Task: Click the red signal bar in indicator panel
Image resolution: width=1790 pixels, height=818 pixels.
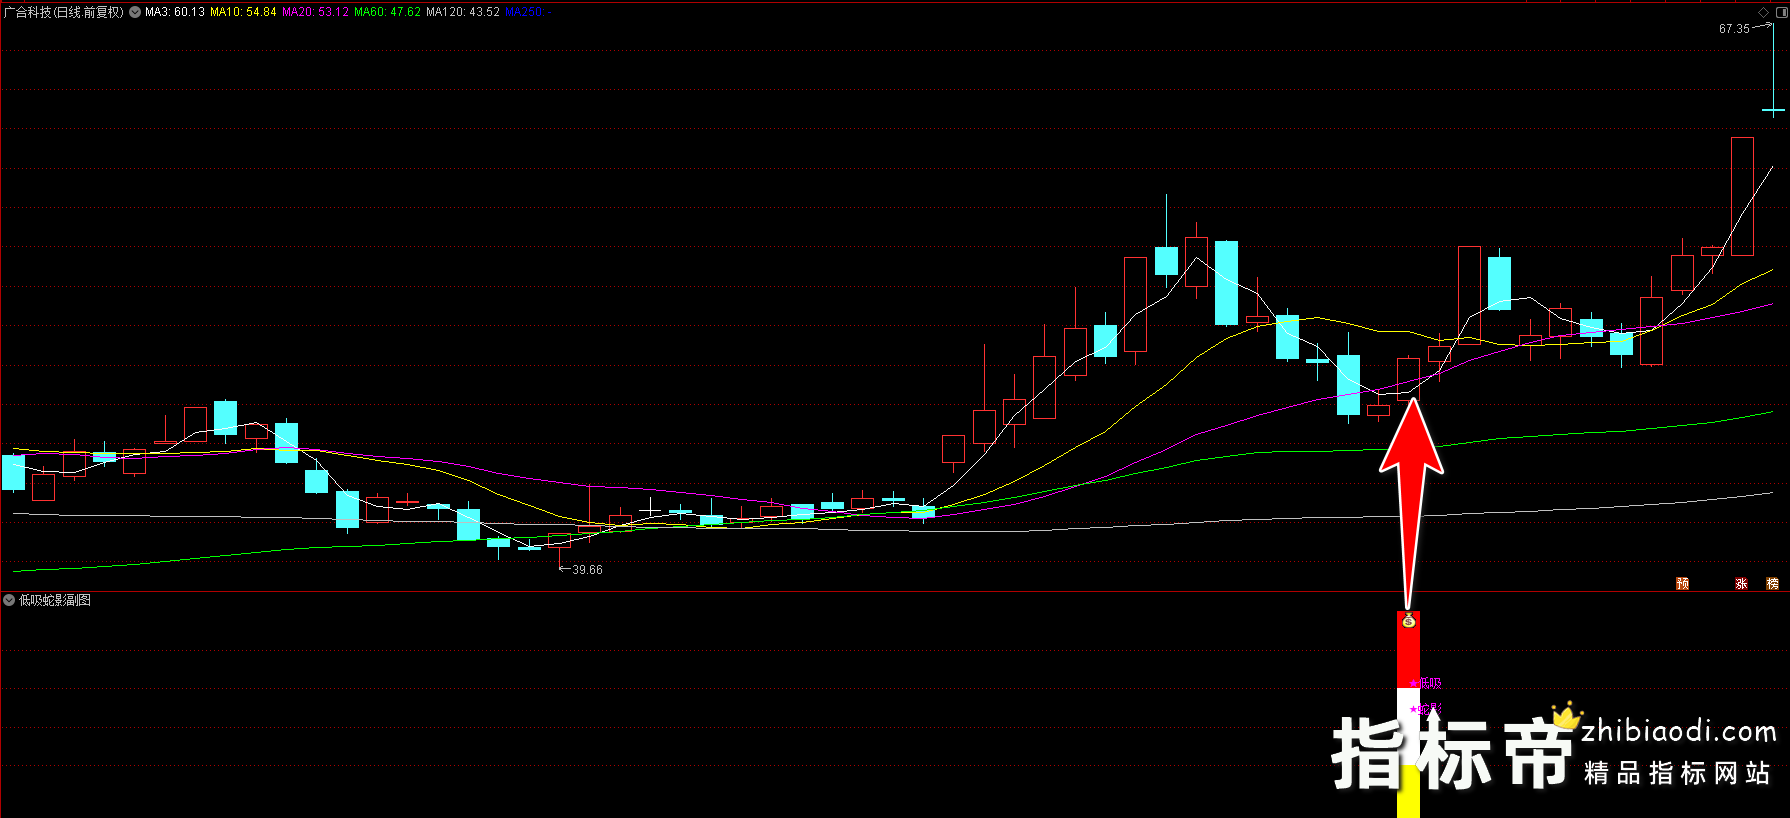Action: pyautogui.click(x=1408, y=650)
